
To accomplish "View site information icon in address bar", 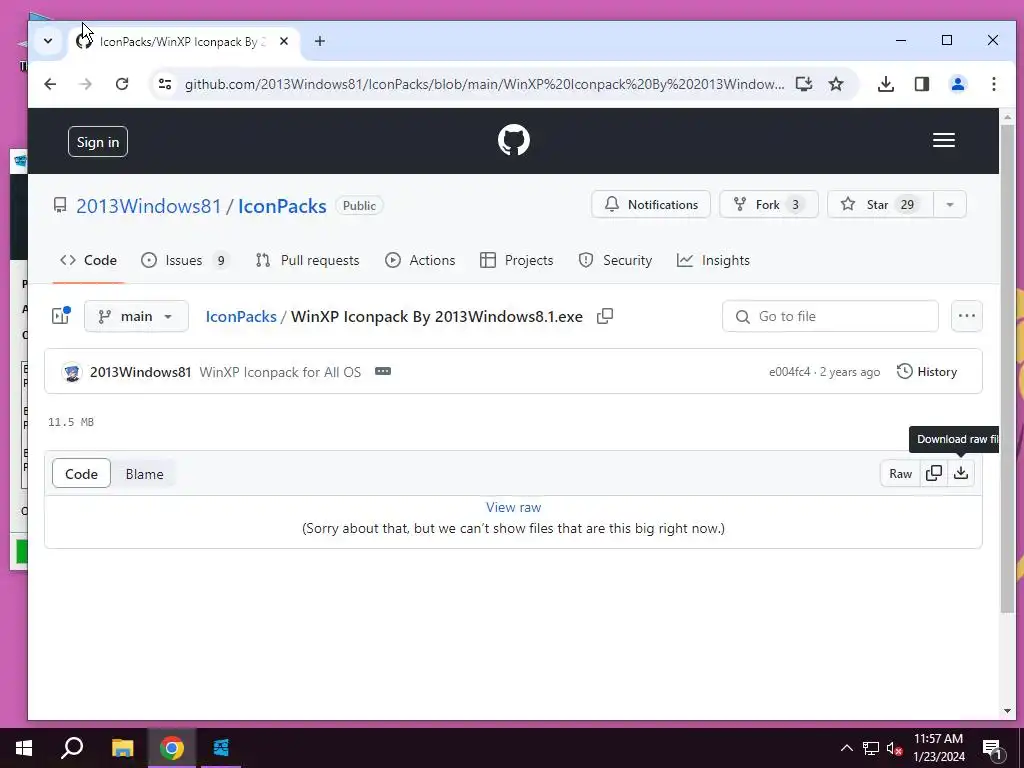I will (x=165, y=84).
